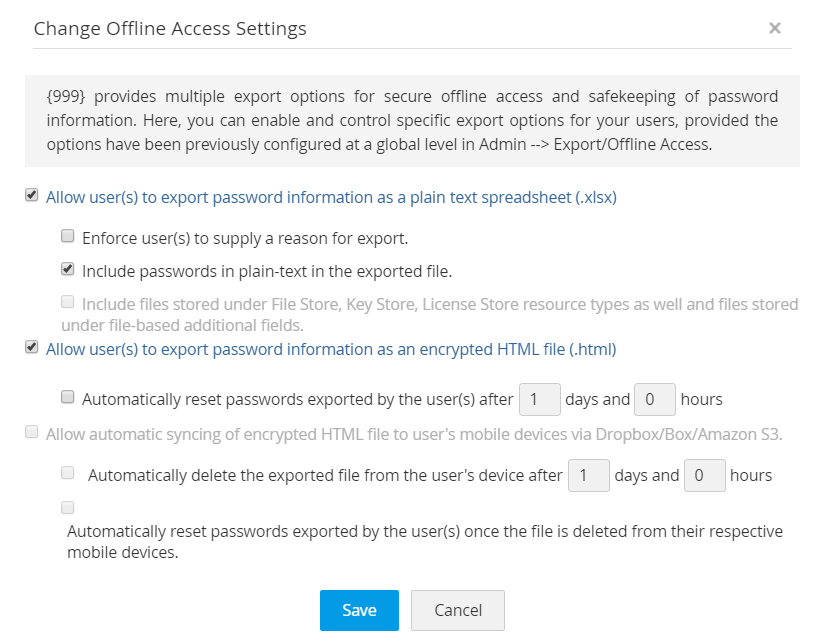
Task: Click the 'Enforce user(s) to supply a reason' label text
Action: 245,239
